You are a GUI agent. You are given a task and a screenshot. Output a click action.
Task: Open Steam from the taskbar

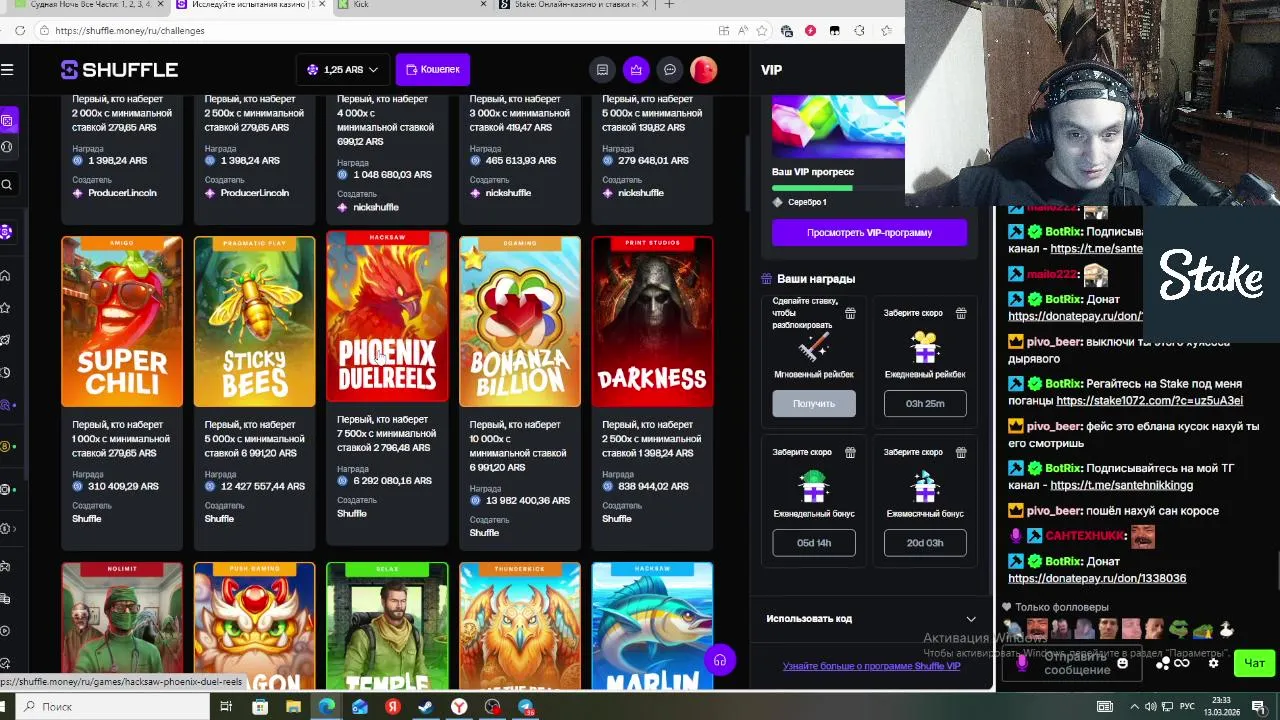[x=426, y=707]
